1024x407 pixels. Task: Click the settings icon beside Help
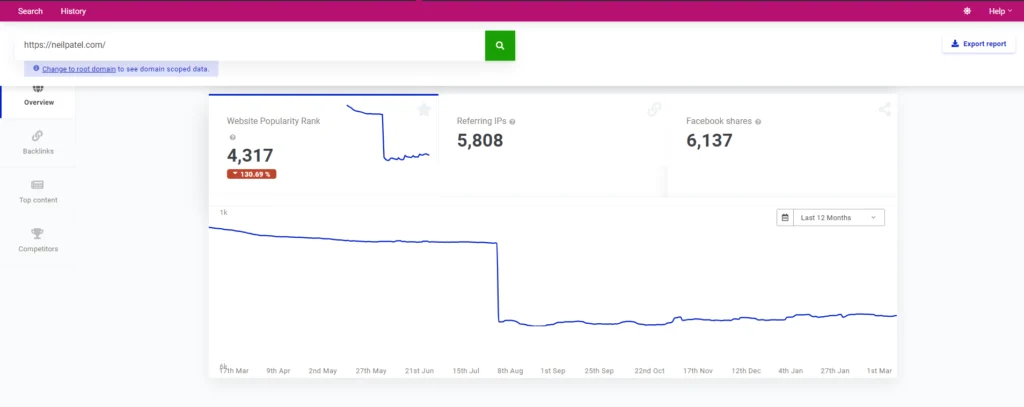tap(967, 11)
